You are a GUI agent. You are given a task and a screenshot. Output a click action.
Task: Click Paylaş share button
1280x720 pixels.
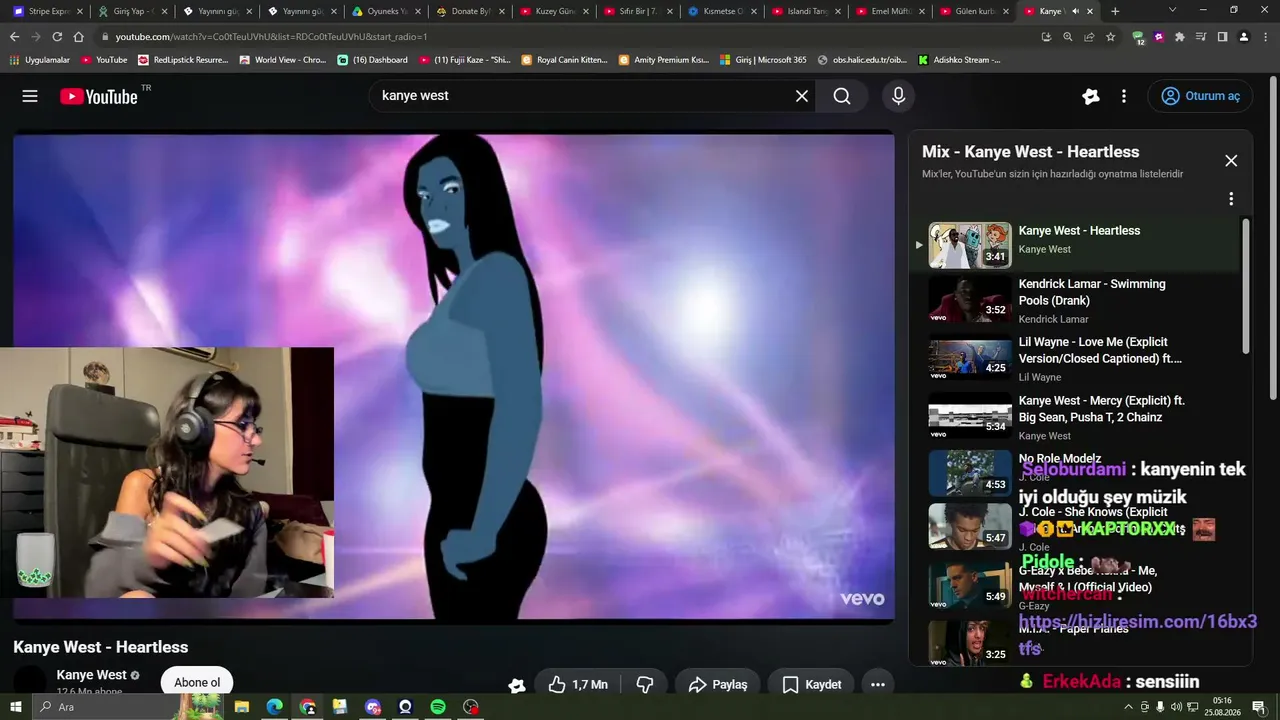718,685
